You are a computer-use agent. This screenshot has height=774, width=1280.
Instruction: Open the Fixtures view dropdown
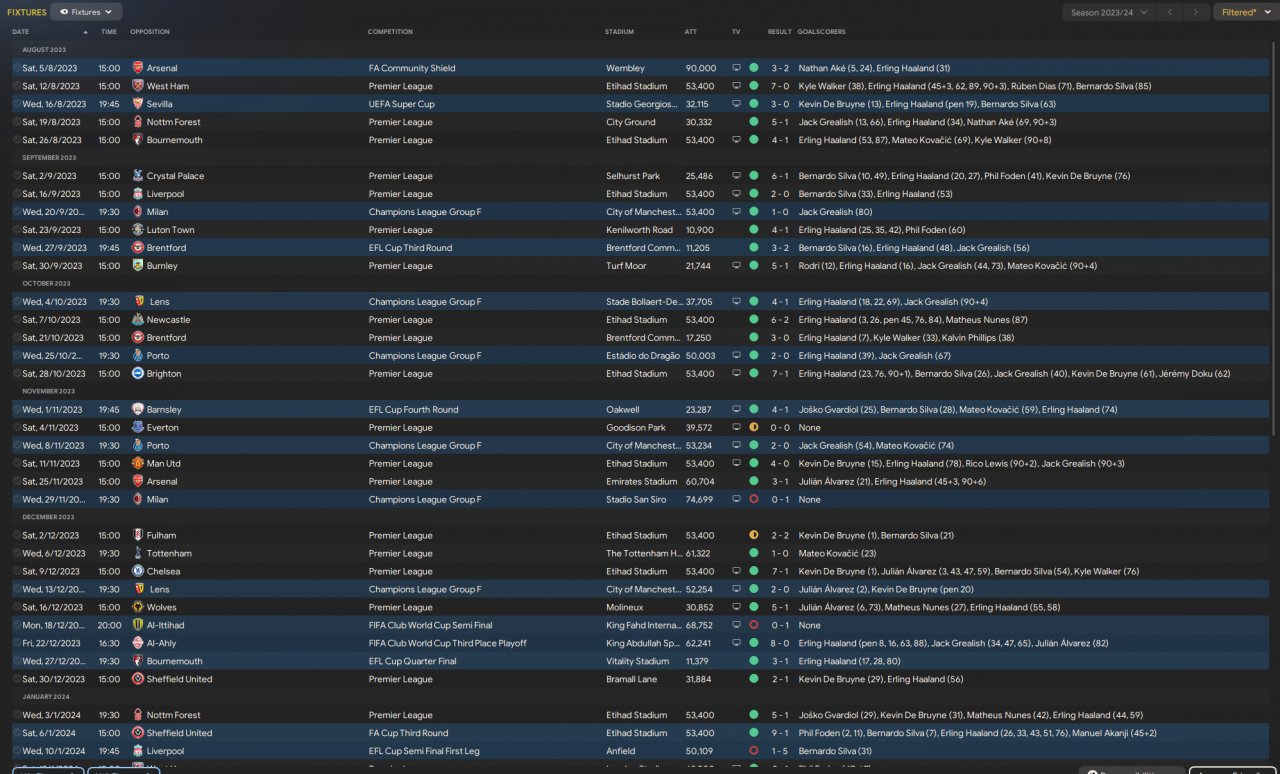click(87, 12)
